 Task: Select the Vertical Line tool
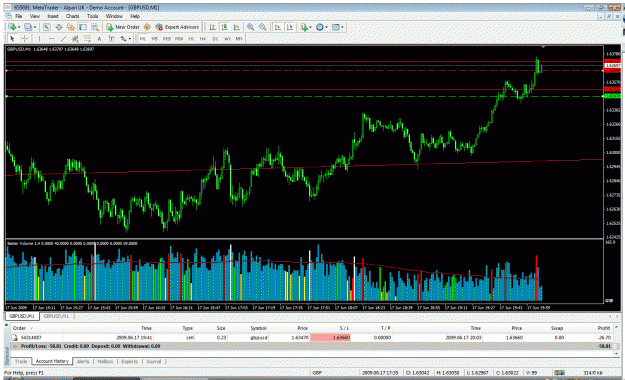click(x=39, y=39)
